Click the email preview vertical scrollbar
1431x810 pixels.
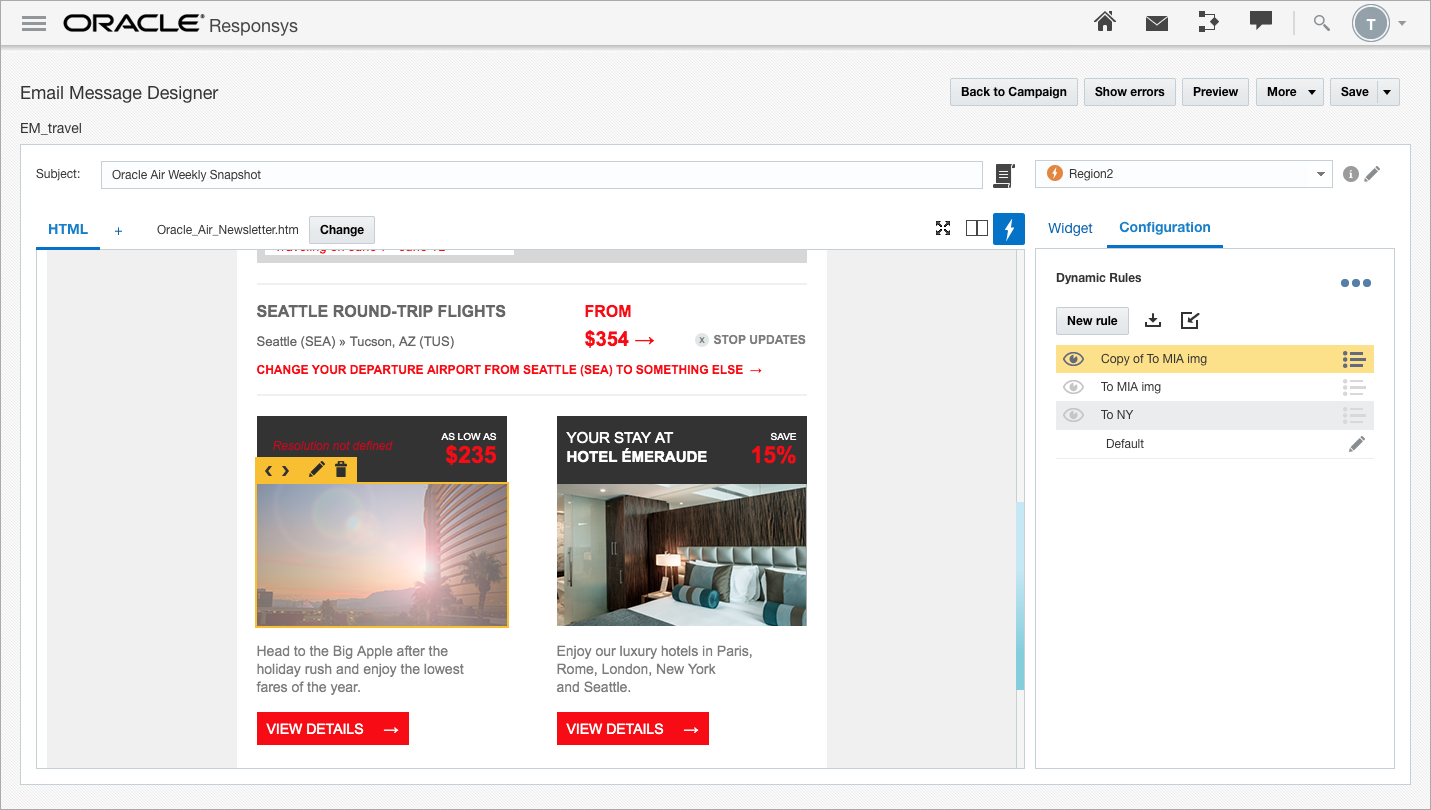(x=1020, y=596)
